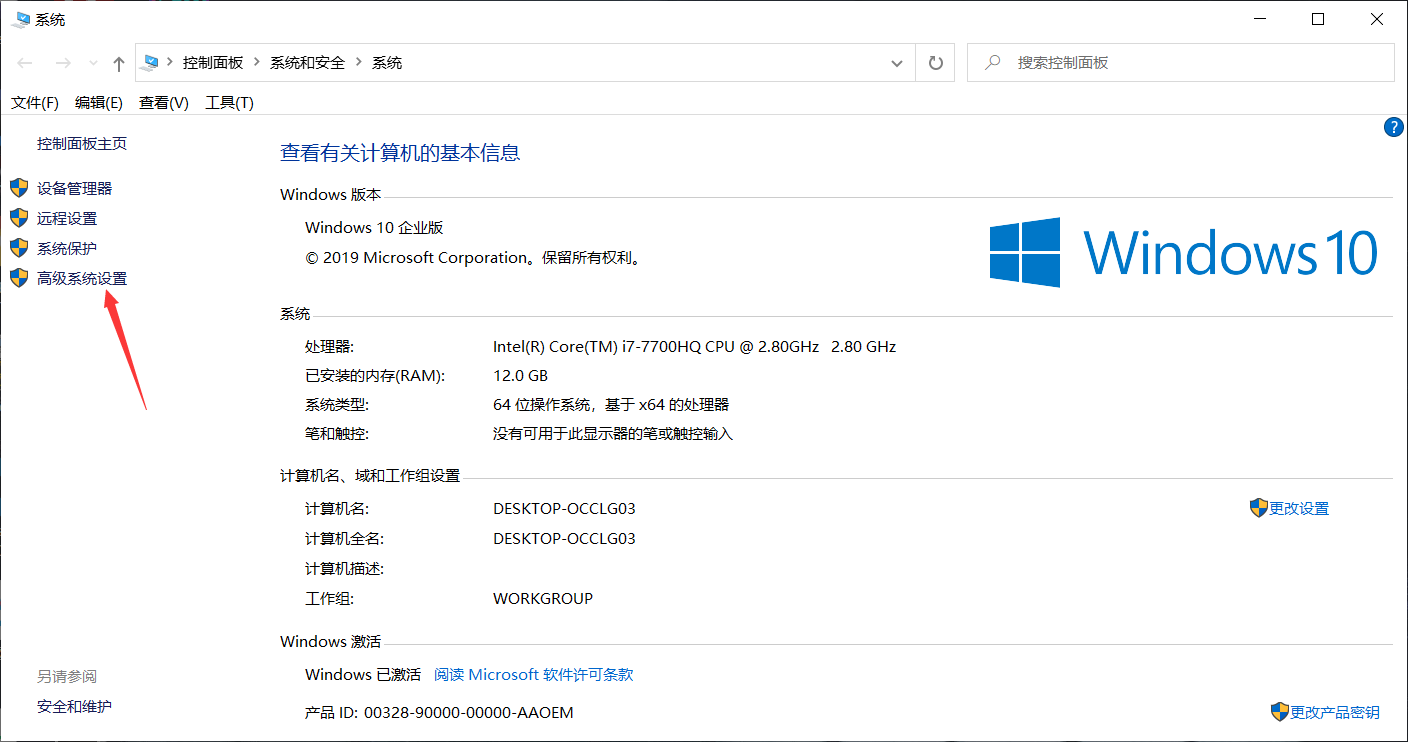
Task: Expand chevron before 控制面板 breadcrumb
Action: pyautogui.click(x=170, y=62)
